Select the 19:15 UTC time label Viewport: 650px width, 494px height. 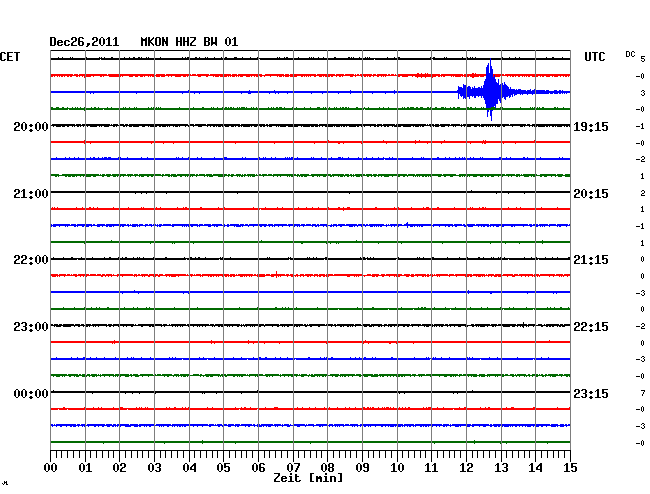point(591,127)
